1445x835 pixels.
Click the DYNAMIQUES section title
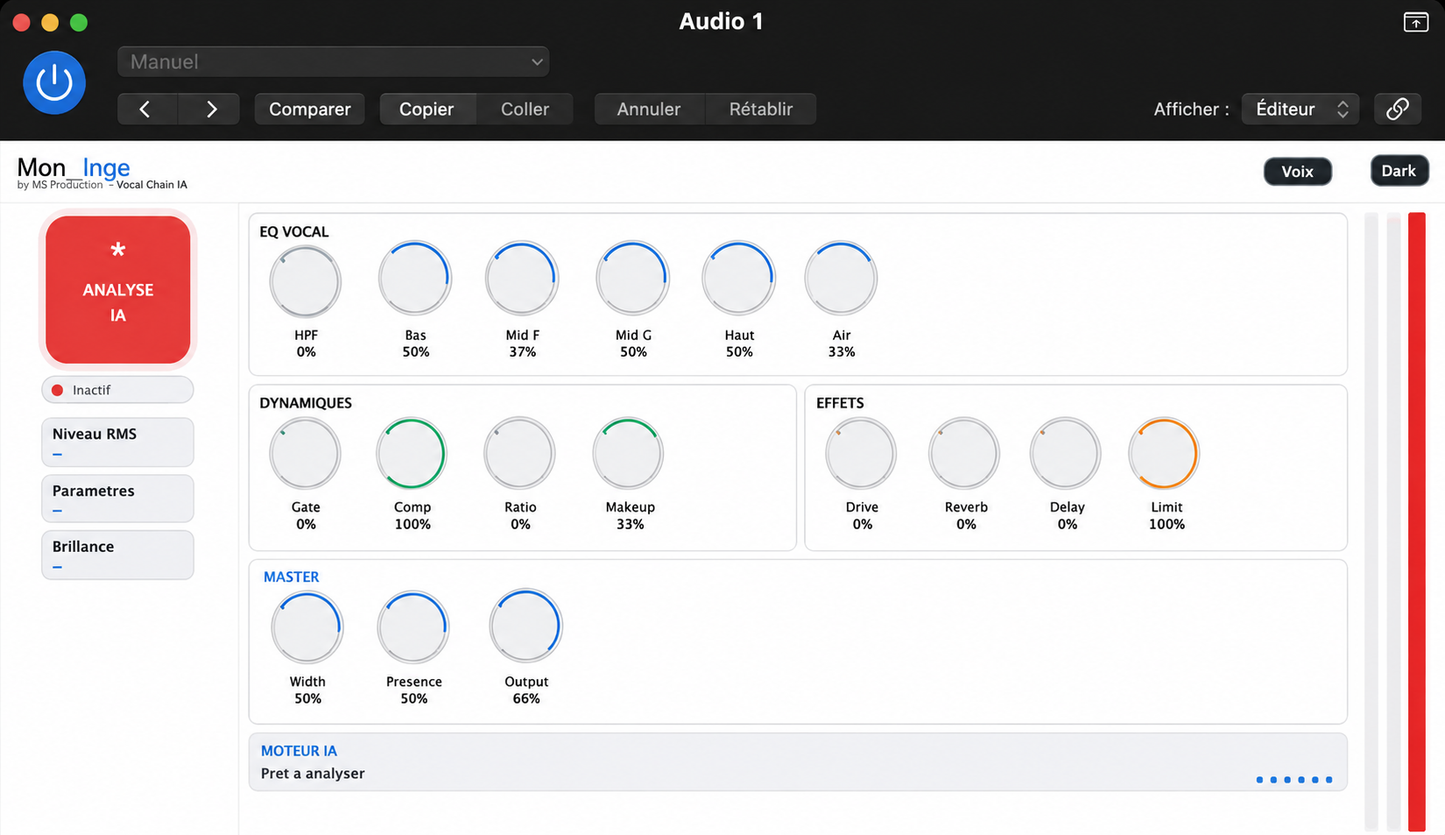point(306,403)
